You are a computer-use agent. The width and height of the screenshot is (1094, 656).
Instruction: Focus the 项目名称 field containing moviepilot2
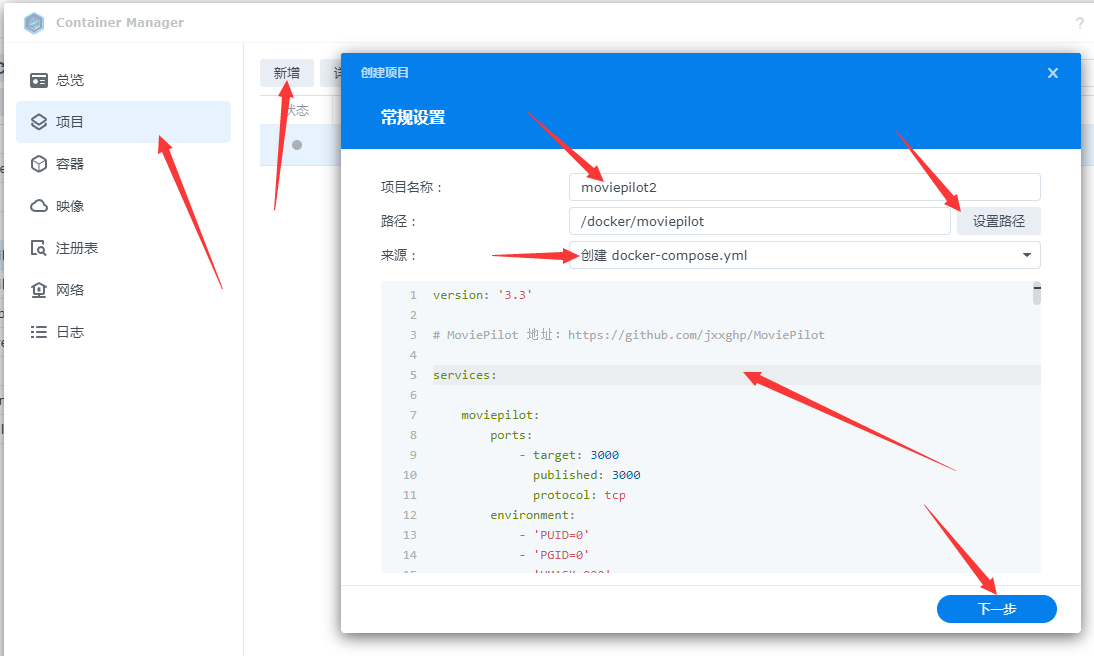tap(804, 187)
